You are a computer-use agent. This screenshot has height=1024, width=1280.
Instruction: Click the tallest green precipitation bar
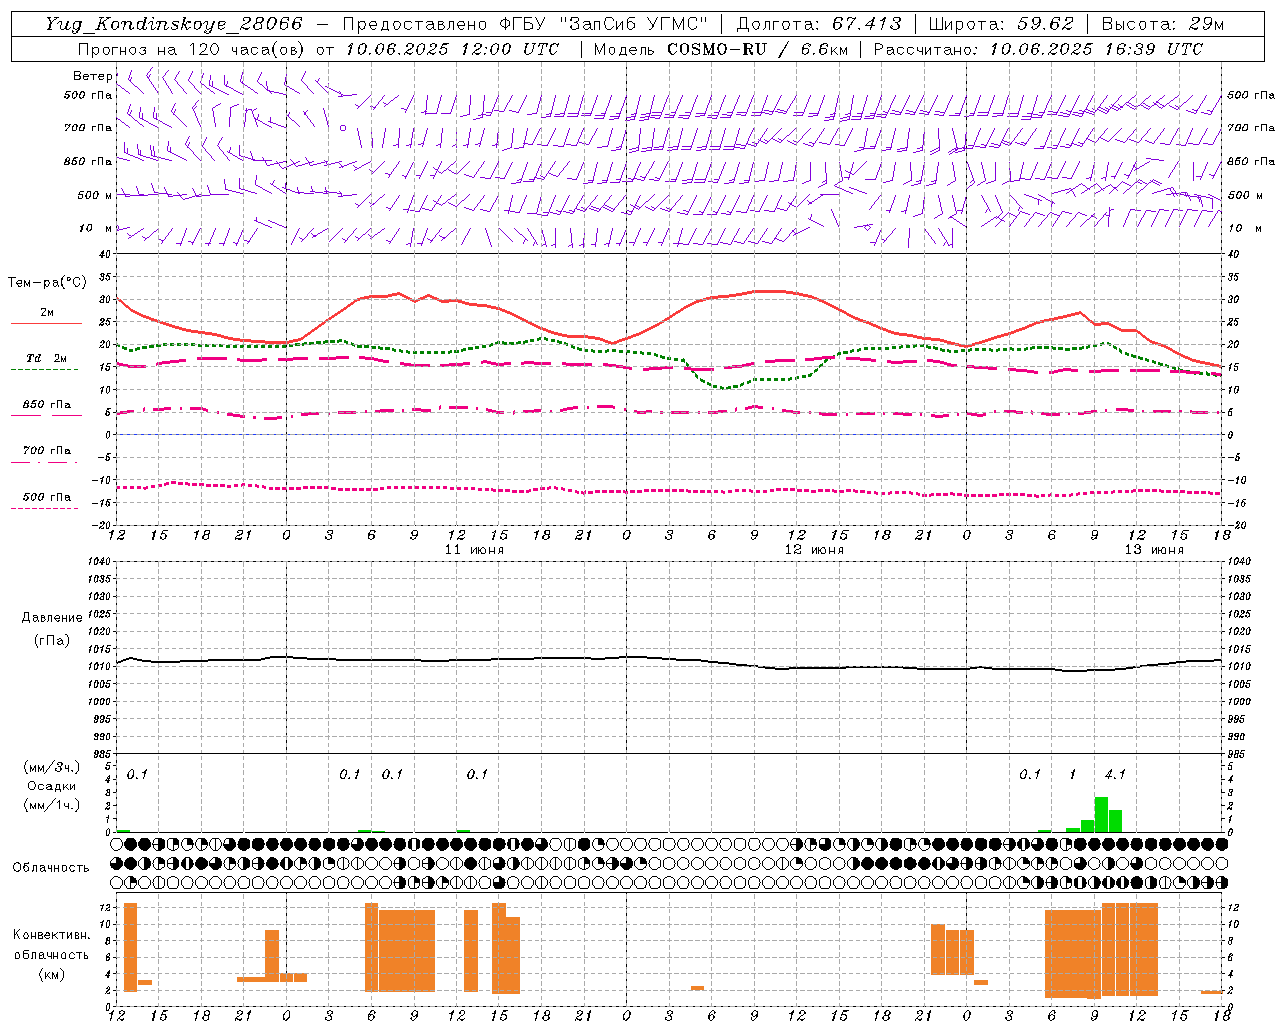tap(1101, 814)
